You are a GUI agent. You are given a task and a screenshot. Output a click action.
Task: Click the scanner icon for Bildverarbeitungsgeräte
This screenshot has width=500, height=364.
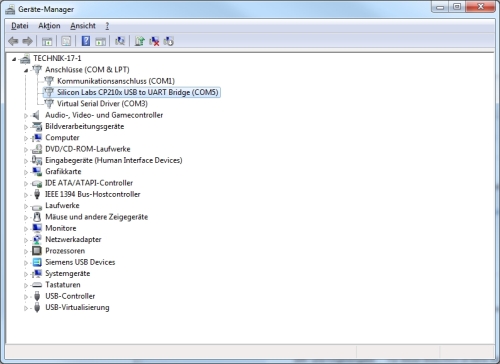coord(37,126)
